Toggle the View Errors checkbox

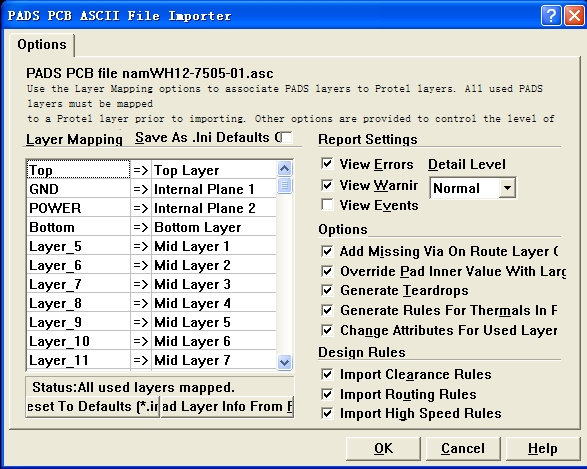pos(327,164)
